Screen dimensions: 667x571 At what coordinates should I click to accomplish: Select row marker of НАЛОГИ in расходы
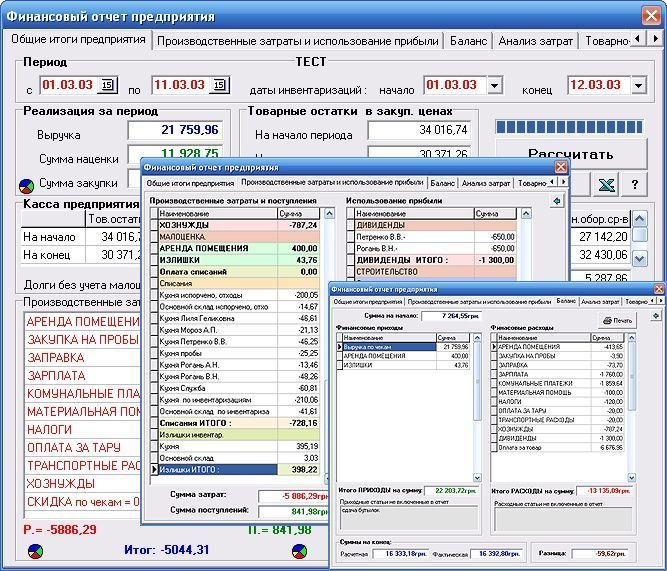494,402
